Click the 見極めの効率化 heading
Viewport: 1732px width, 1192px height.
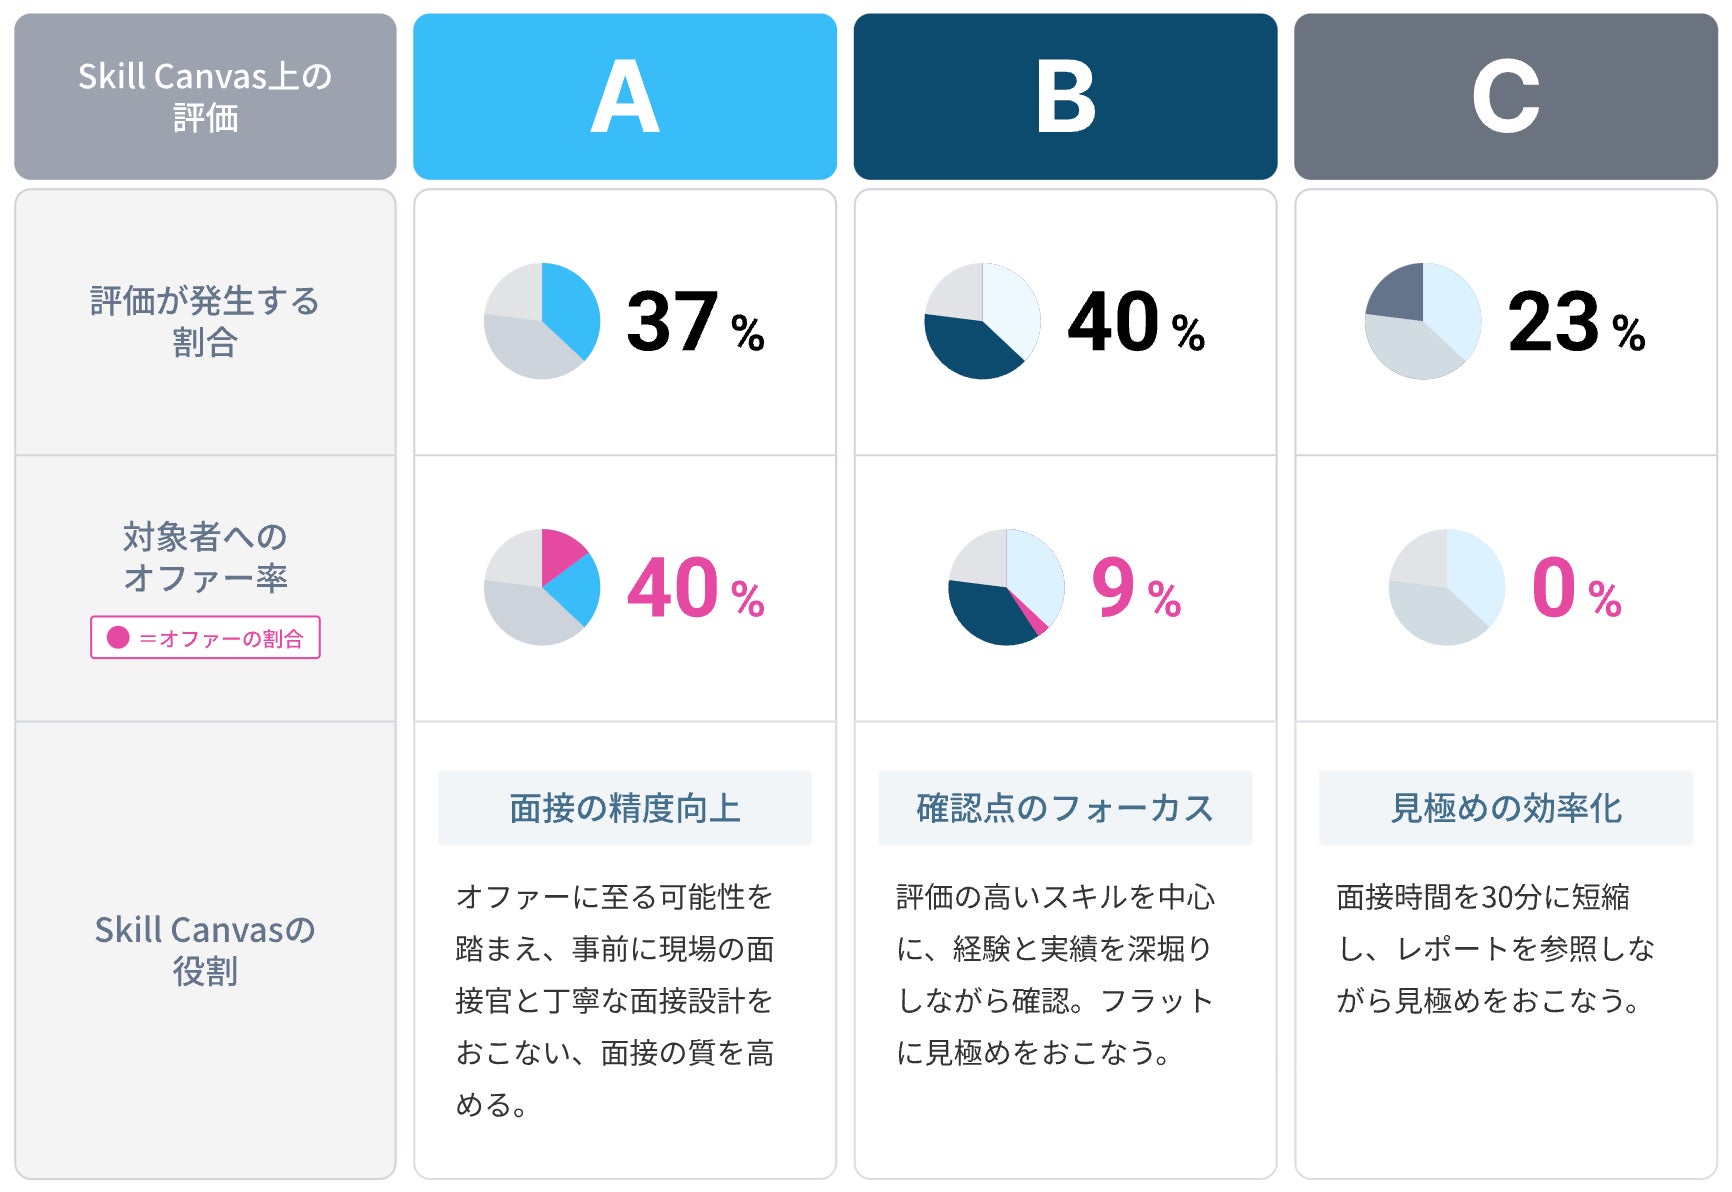coord(1505,808)
